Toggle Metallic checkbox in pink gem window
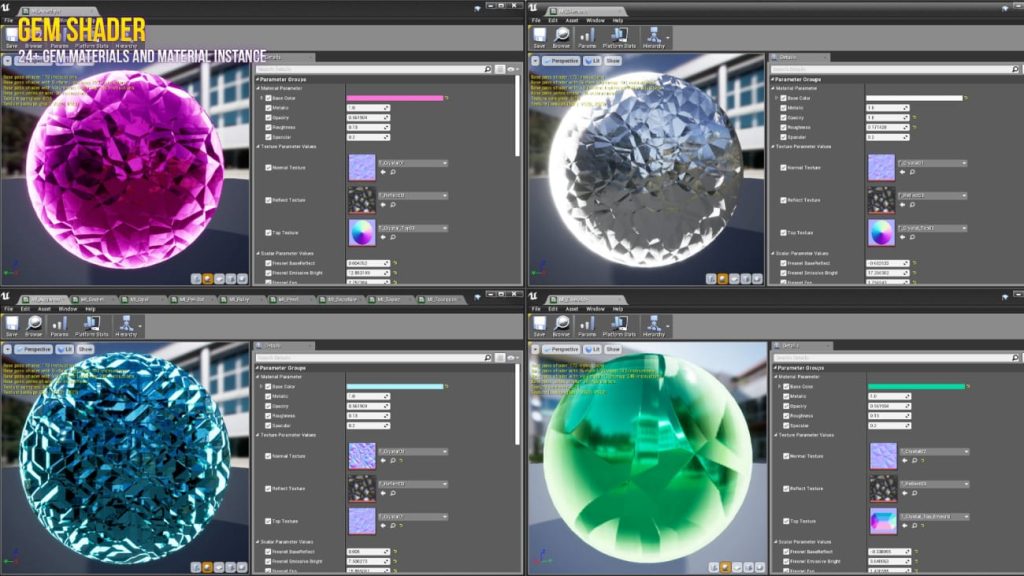1024x576 pixels. pyautogui.click(x=268, y=108)
